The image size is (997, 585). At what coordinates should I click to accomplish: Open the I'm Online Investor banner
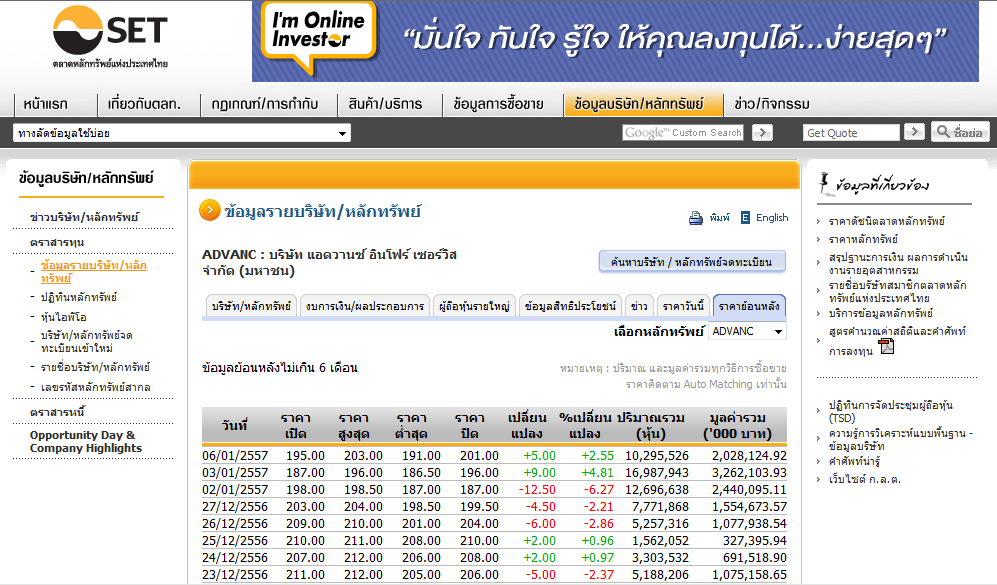click(x=615, y=41)
